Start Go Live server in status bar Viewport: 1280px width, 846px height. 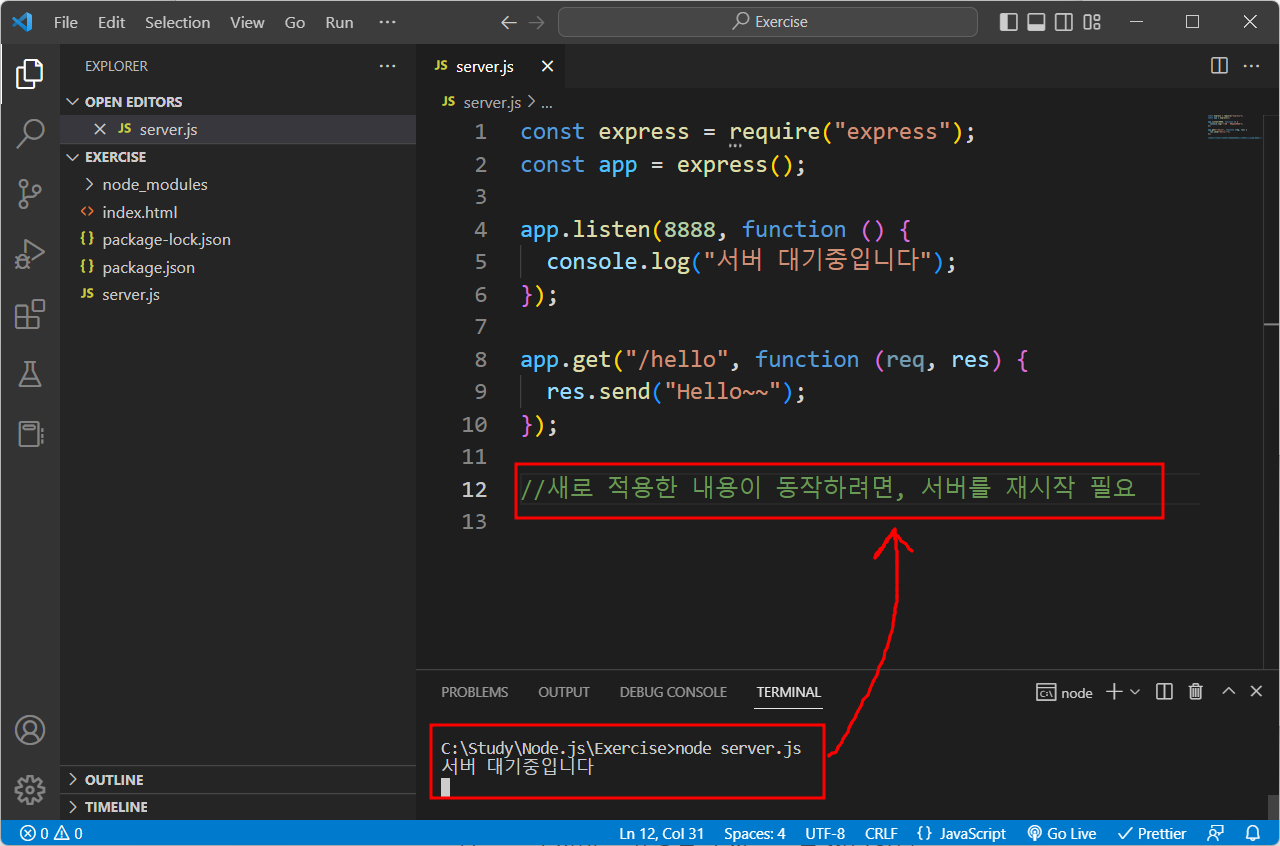[x=1062, y=833]
